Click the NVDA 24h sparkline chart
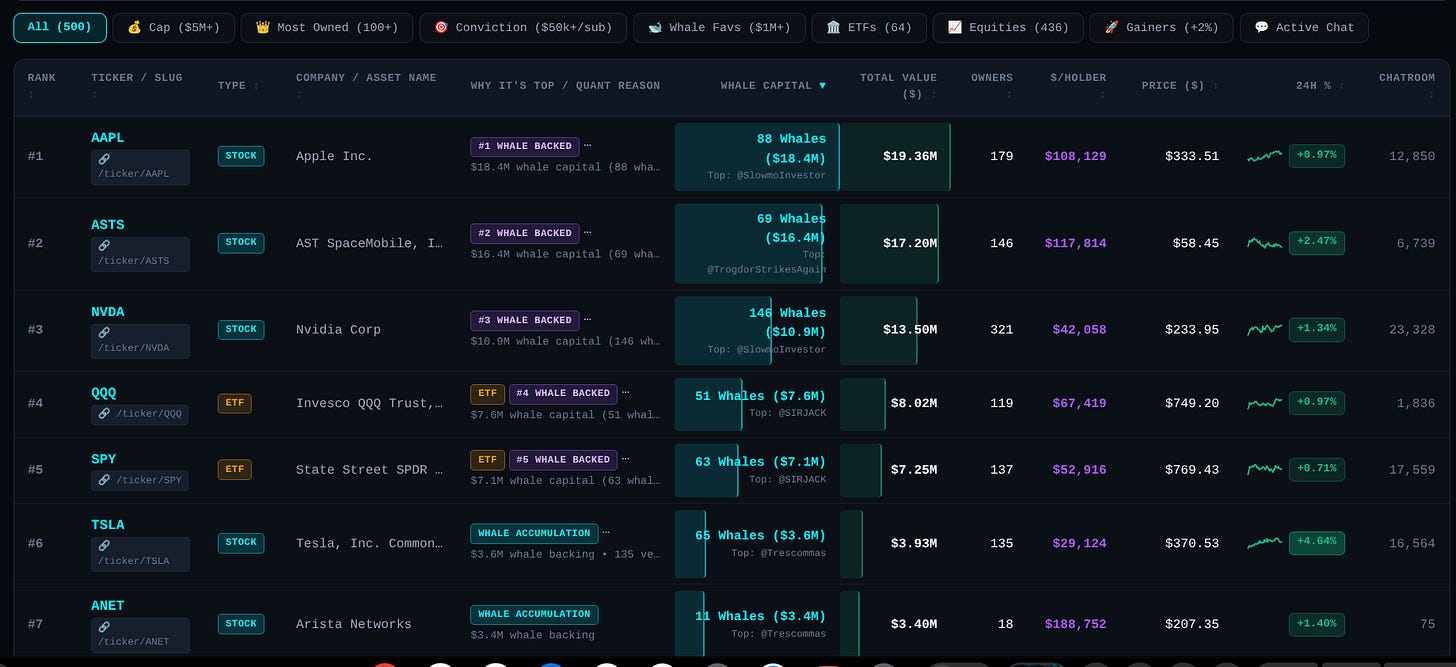The width and height of the screenshot is (1456, 667). point(1264,329)
